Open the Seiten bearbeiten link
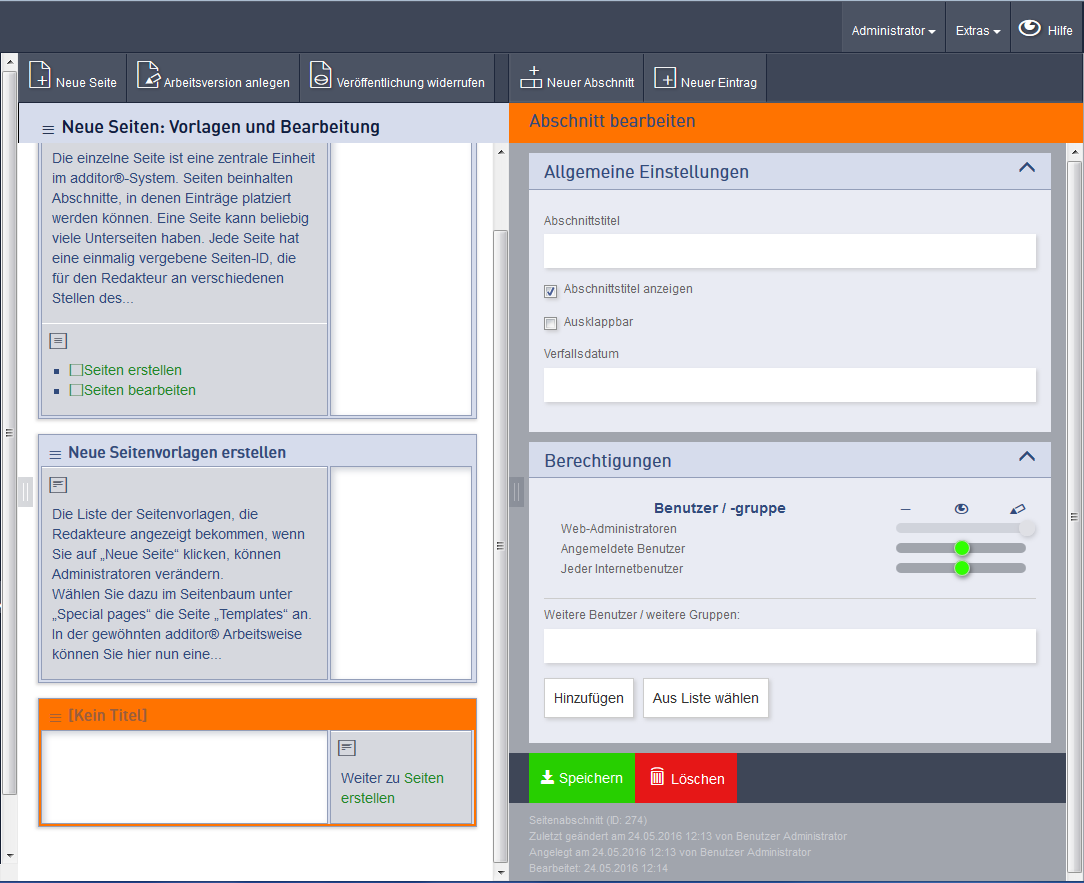The image size is (1084, 883). click(140, 390)
